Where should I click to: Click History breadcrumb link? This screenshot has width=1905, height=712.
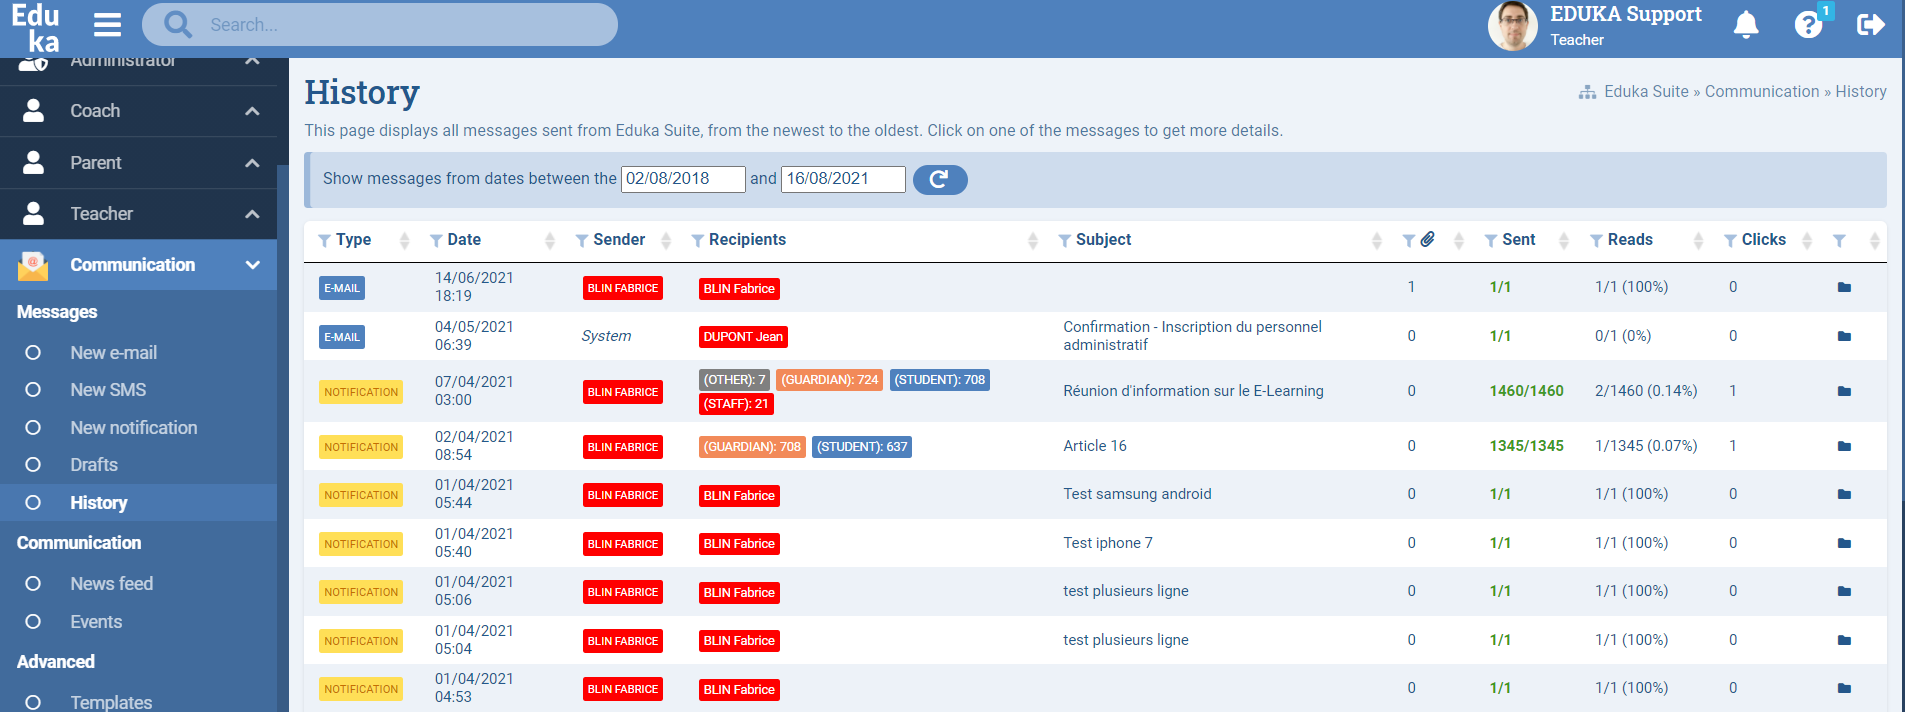1861,92
